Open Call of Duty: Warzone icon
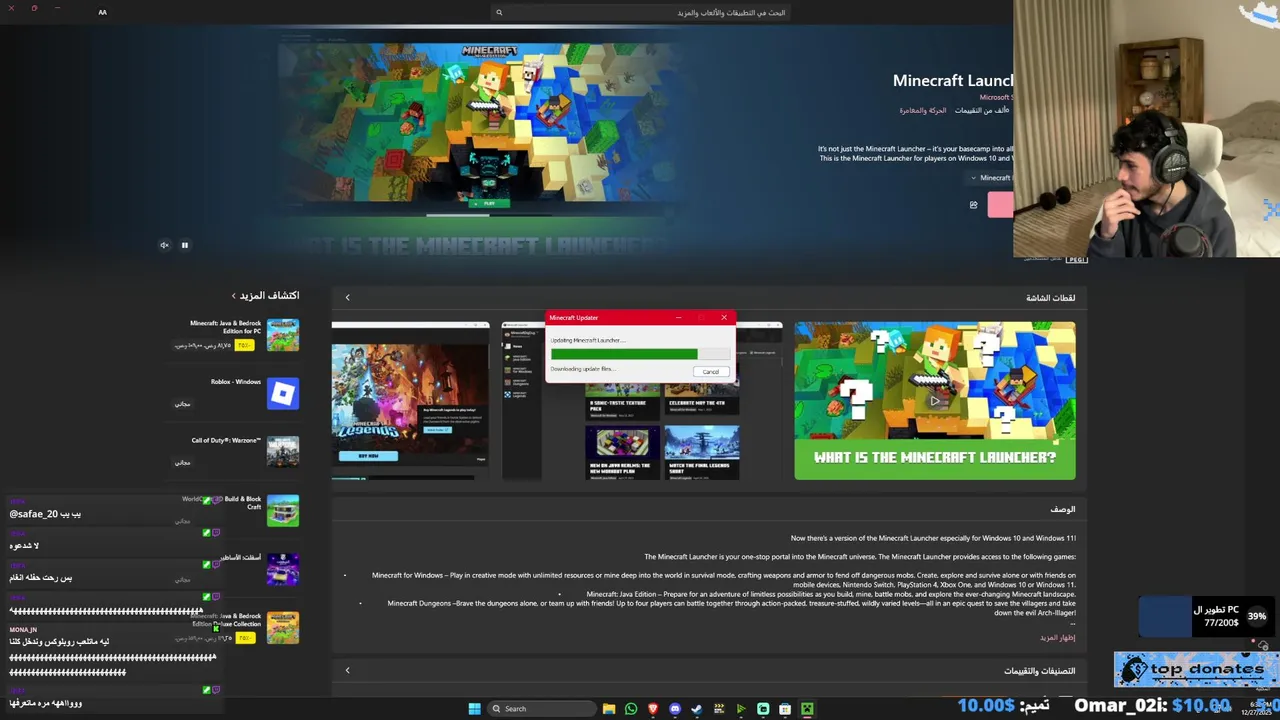The height and width of the screenshot is (720, 1280). coord(283,452)
